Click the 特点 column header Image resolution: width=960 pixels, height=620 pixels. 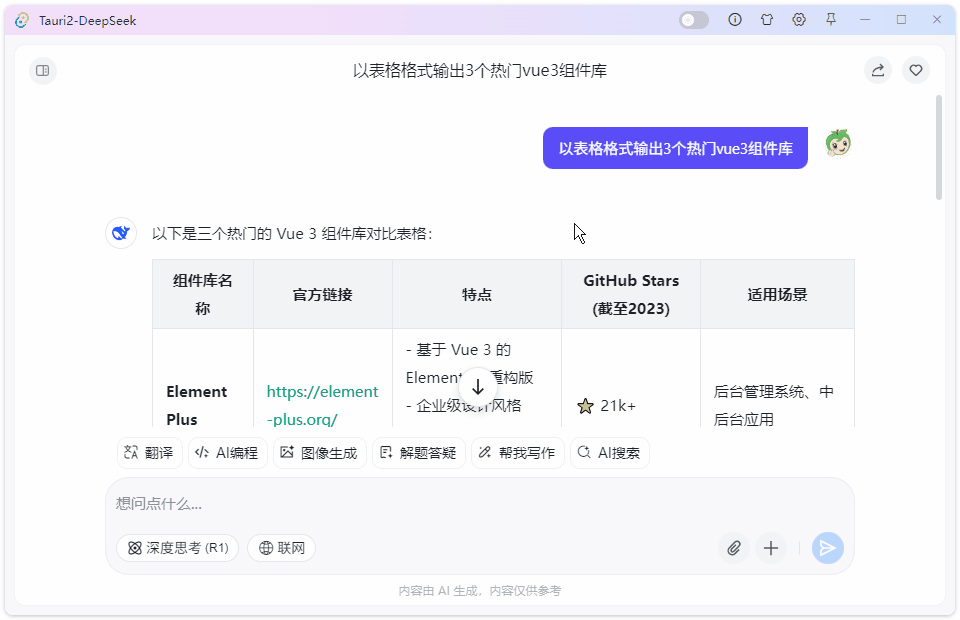click(477, 294)
